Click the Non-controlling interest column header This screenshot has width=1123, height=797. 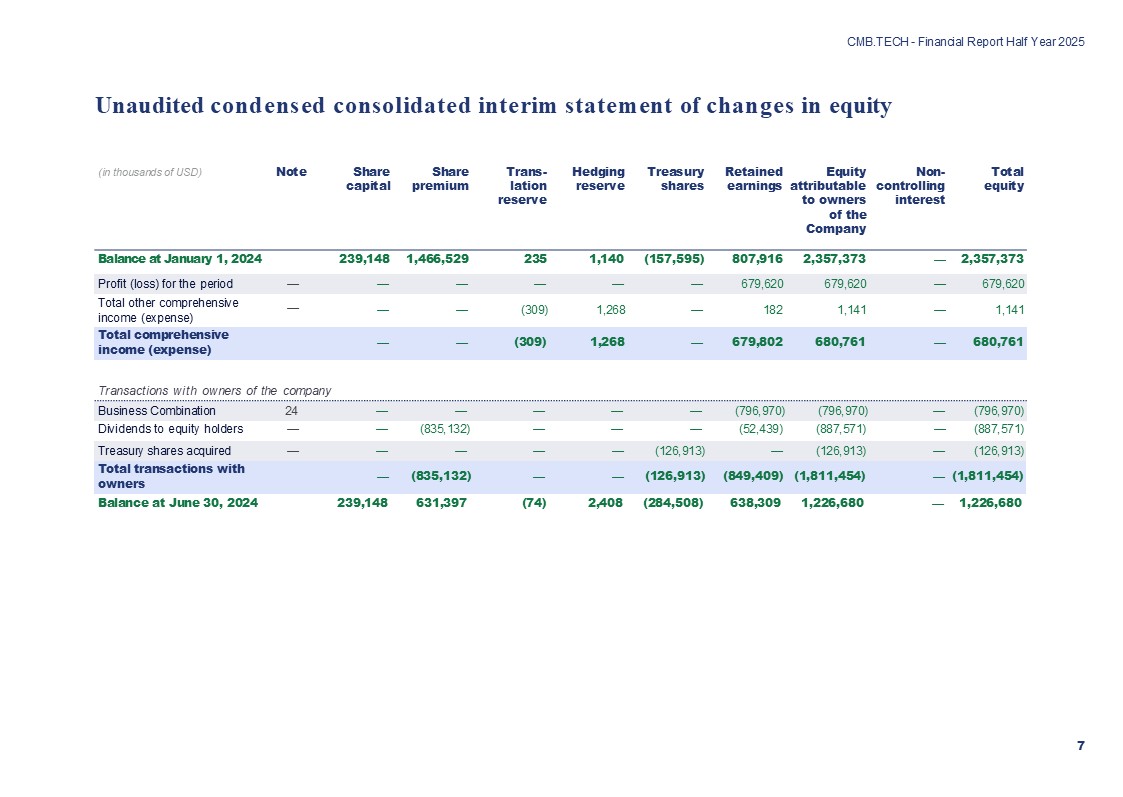pyautogui.click(x=910, y=186)
